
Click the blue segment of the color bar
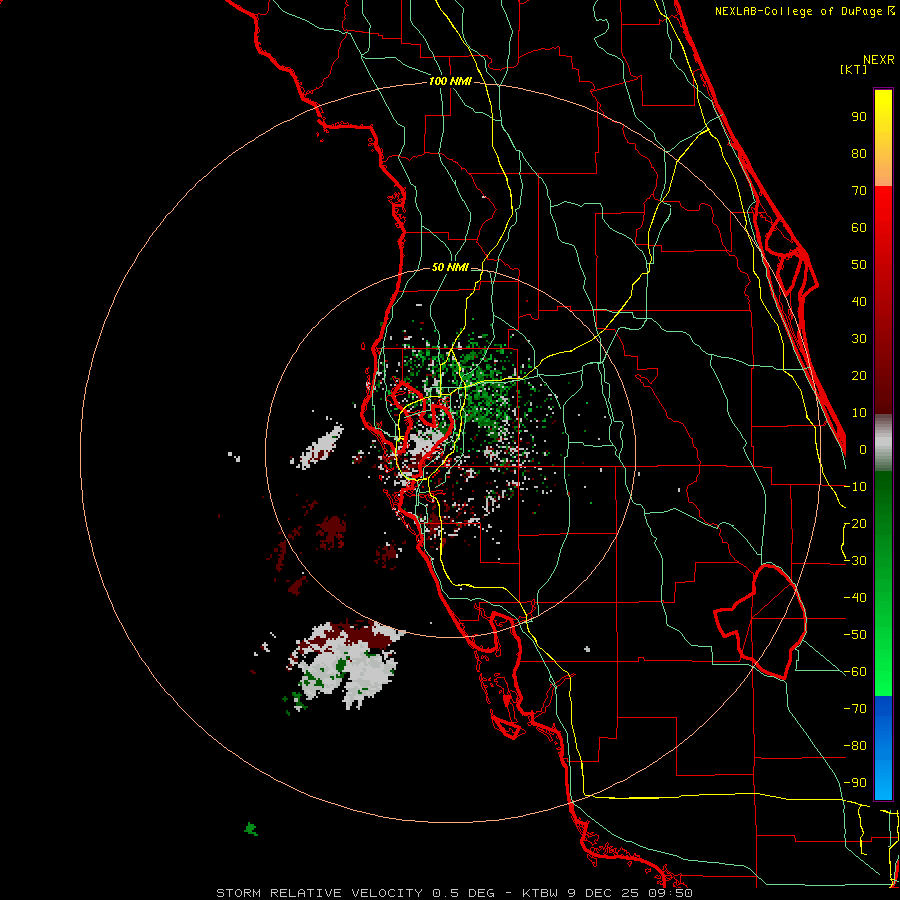click(x=883, y=748)
